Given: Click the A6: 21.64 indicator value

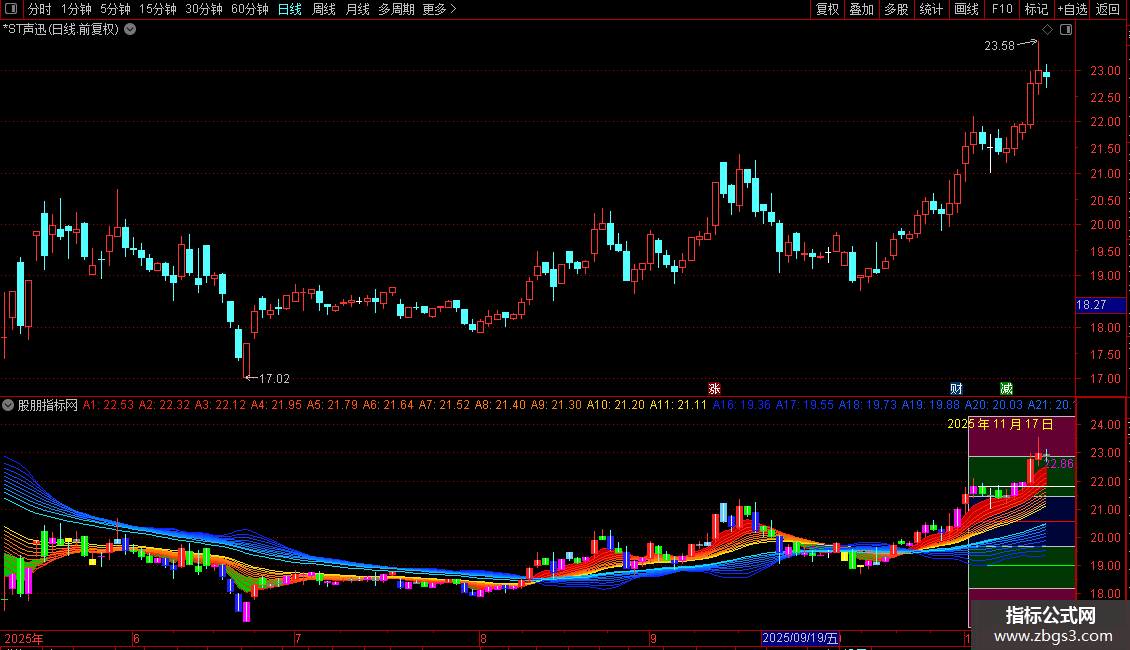Looking at the screenshot, I should (x=388, y=405).
